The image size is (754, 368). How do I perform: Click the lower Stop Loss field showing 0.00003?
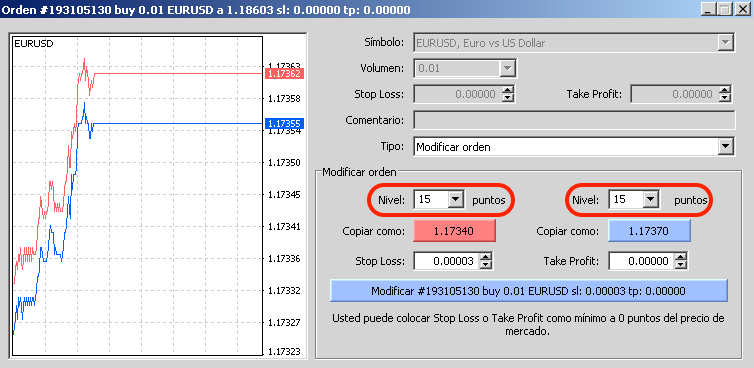[447, 261]
